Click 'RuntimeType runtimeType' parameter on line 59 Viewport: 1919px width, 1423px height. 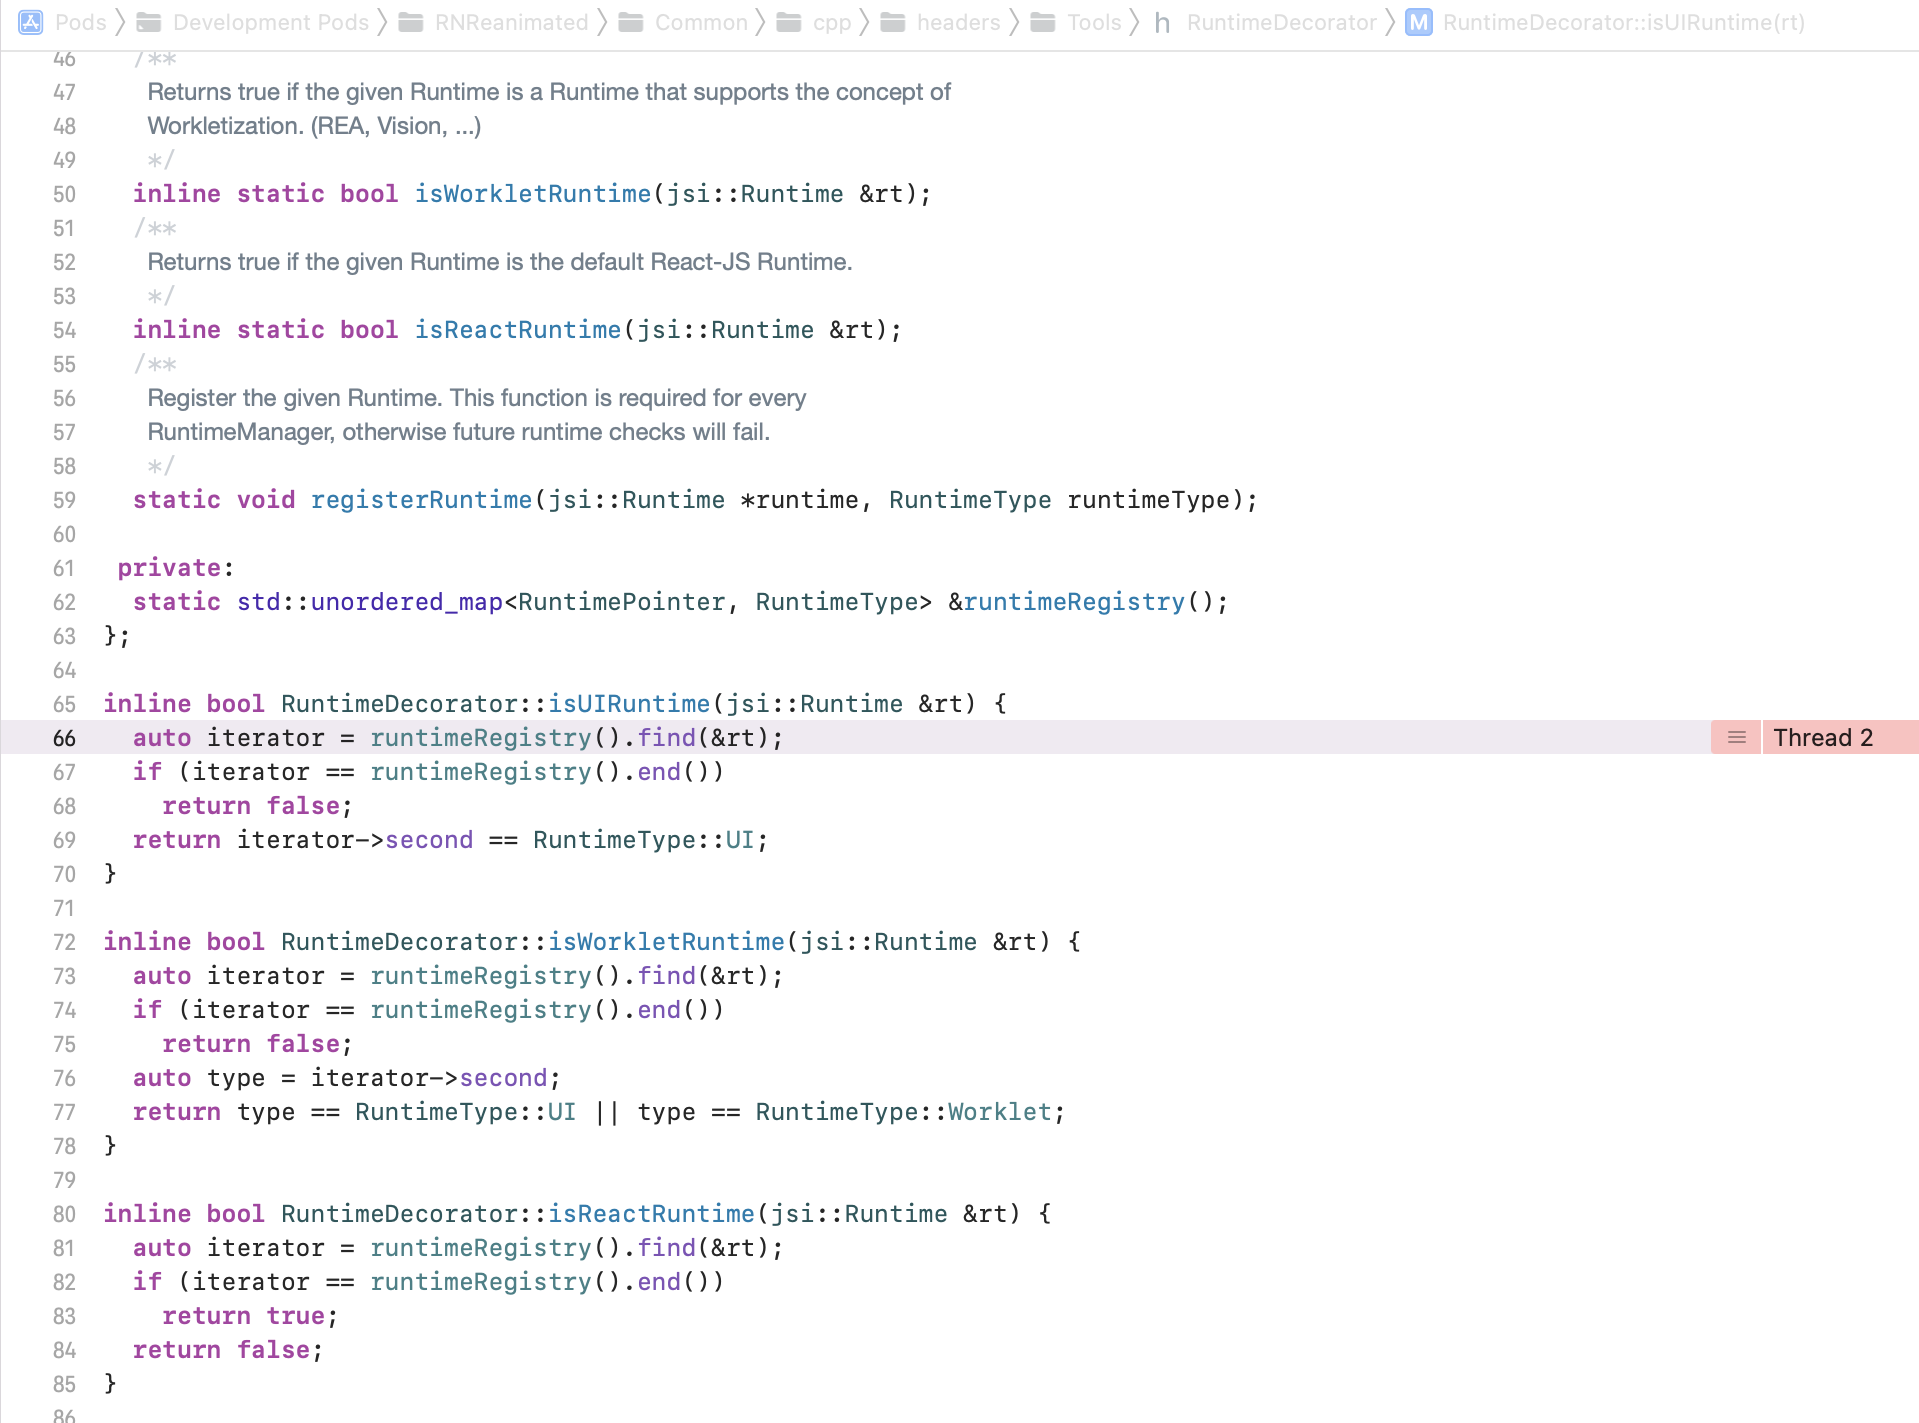pyautogui.click(x=1059, y=500)
